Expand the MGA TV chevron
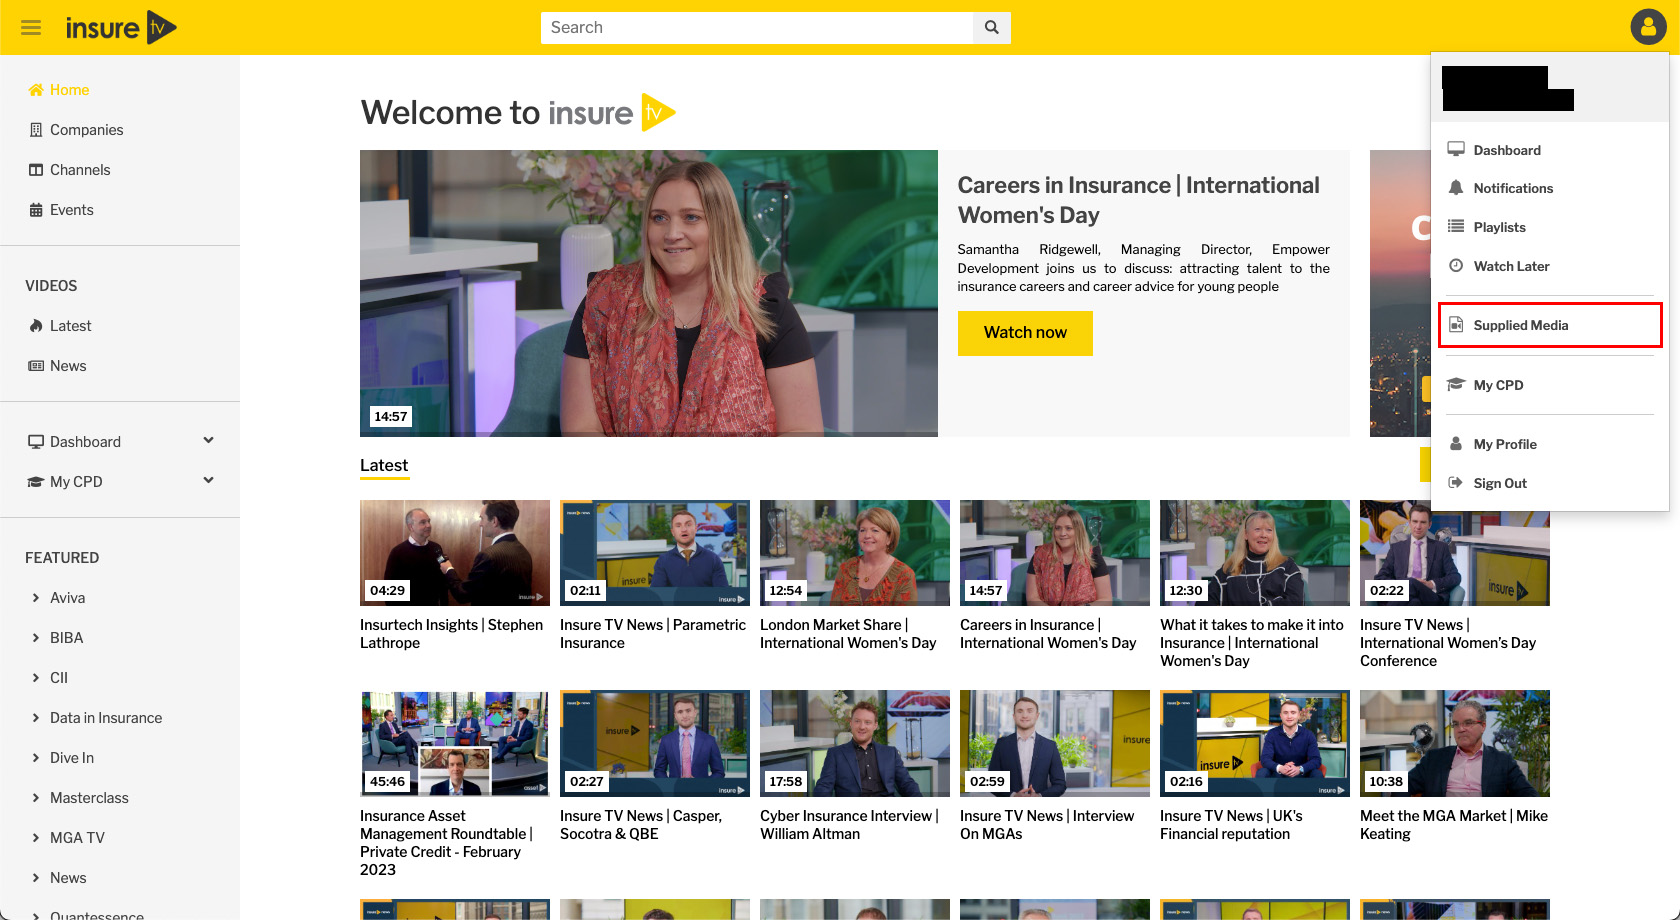The height and width of the screenshot is (920, 1680). [x=36, y=838]
